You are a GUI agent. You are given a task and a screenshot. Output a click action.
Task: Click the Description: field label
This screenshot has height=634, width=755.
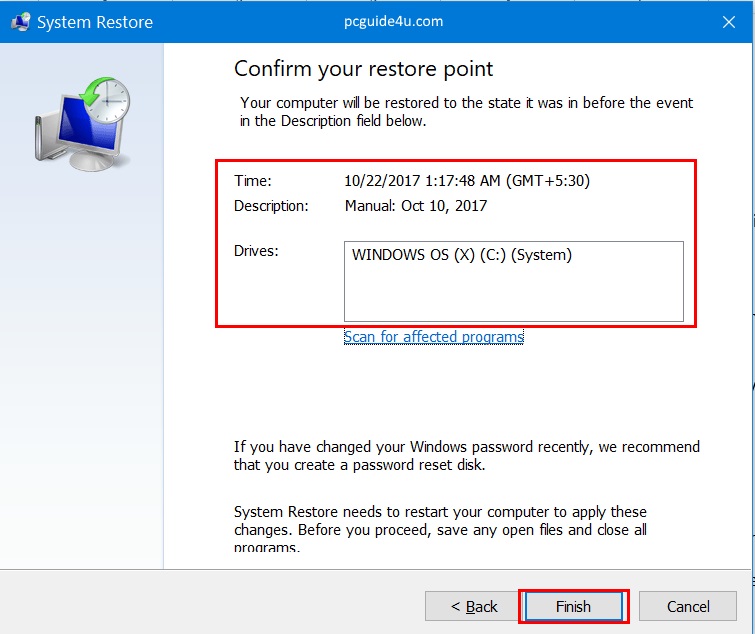271,205
